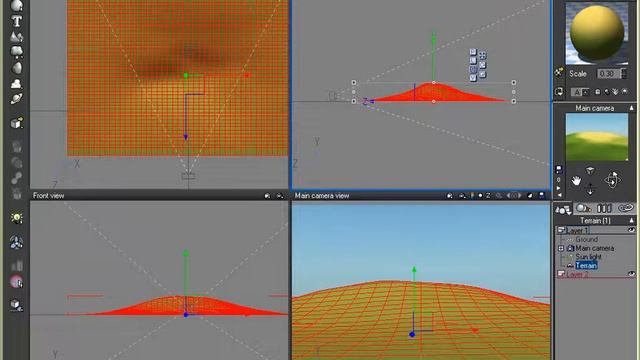Click the lock icon under material preview
The image size is (640, 360).
598,92
